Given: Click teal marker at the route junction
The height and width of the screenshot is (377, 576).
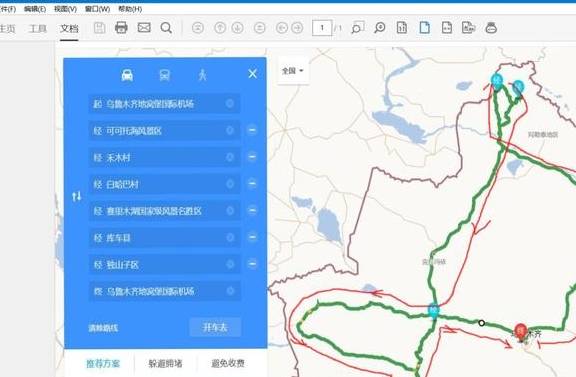Looking at the screenshot, I should point(434,311).
